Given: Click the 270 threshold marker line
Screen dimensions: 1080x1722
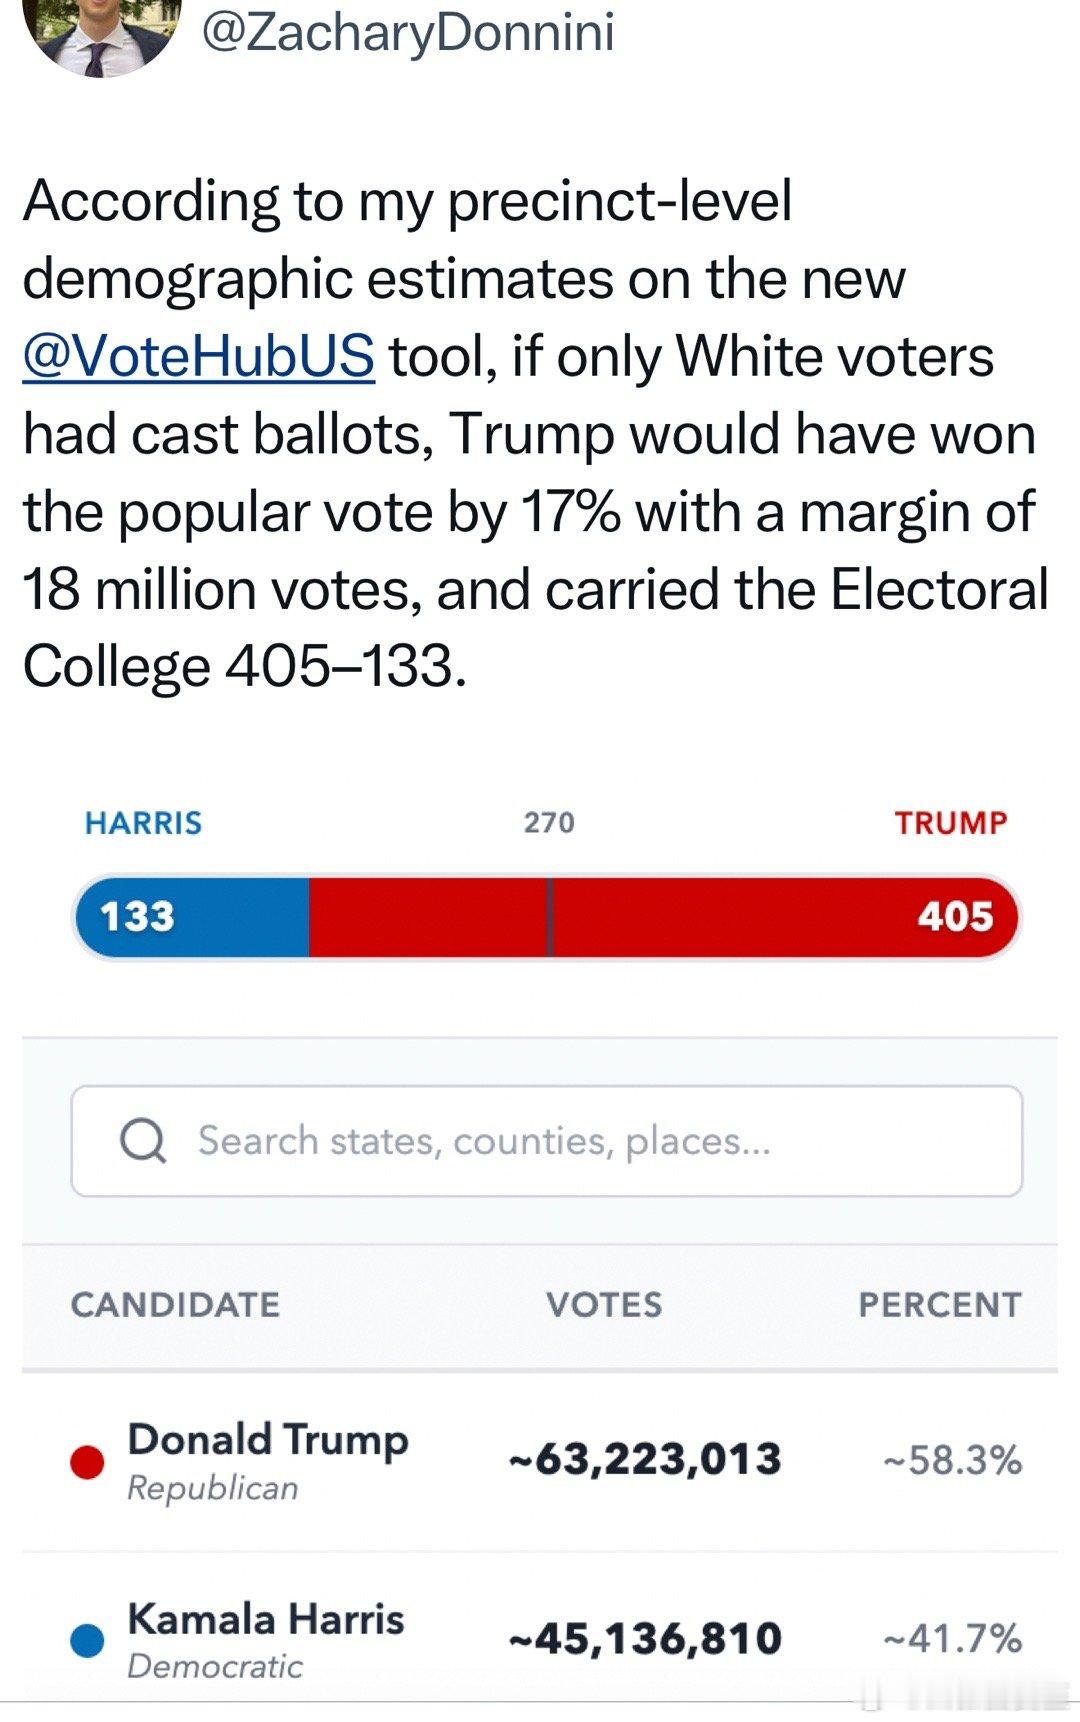Looking at the screenshot, I should pyautogui.click(x=549, y=917).
